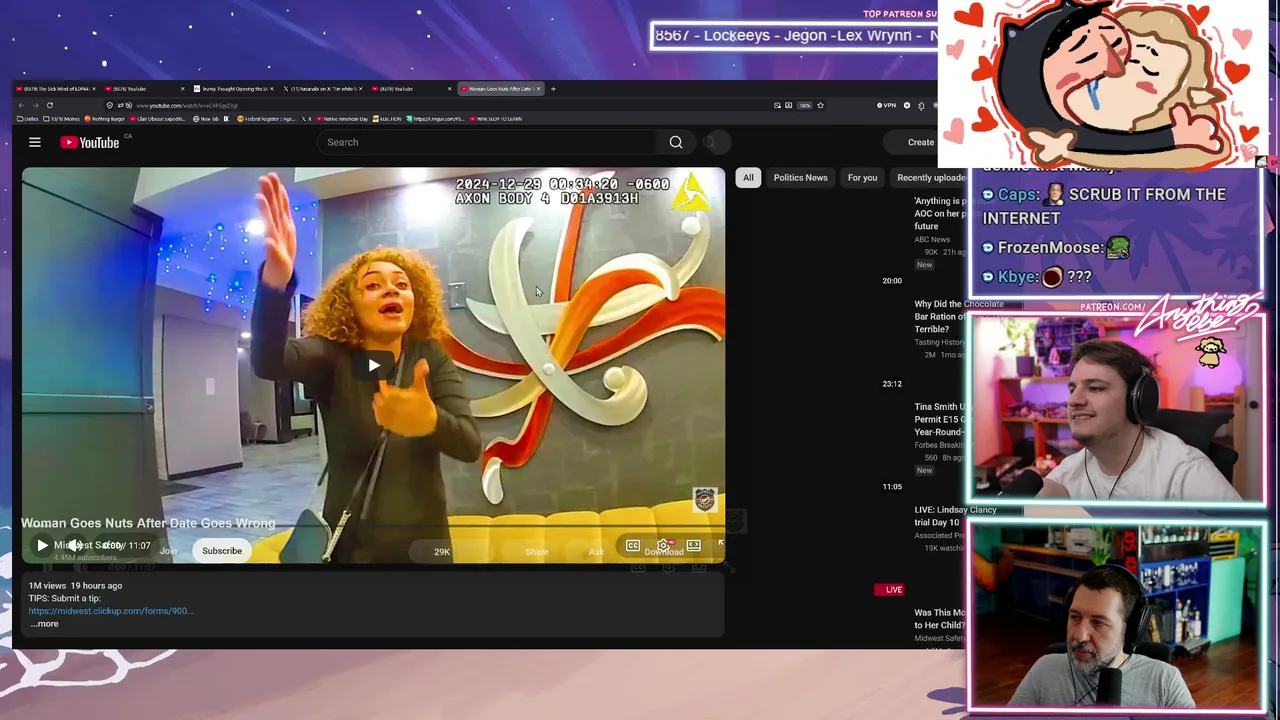Click the play icon in the player bar
This screenshot has width=1280, height=720.
[42, 545]
